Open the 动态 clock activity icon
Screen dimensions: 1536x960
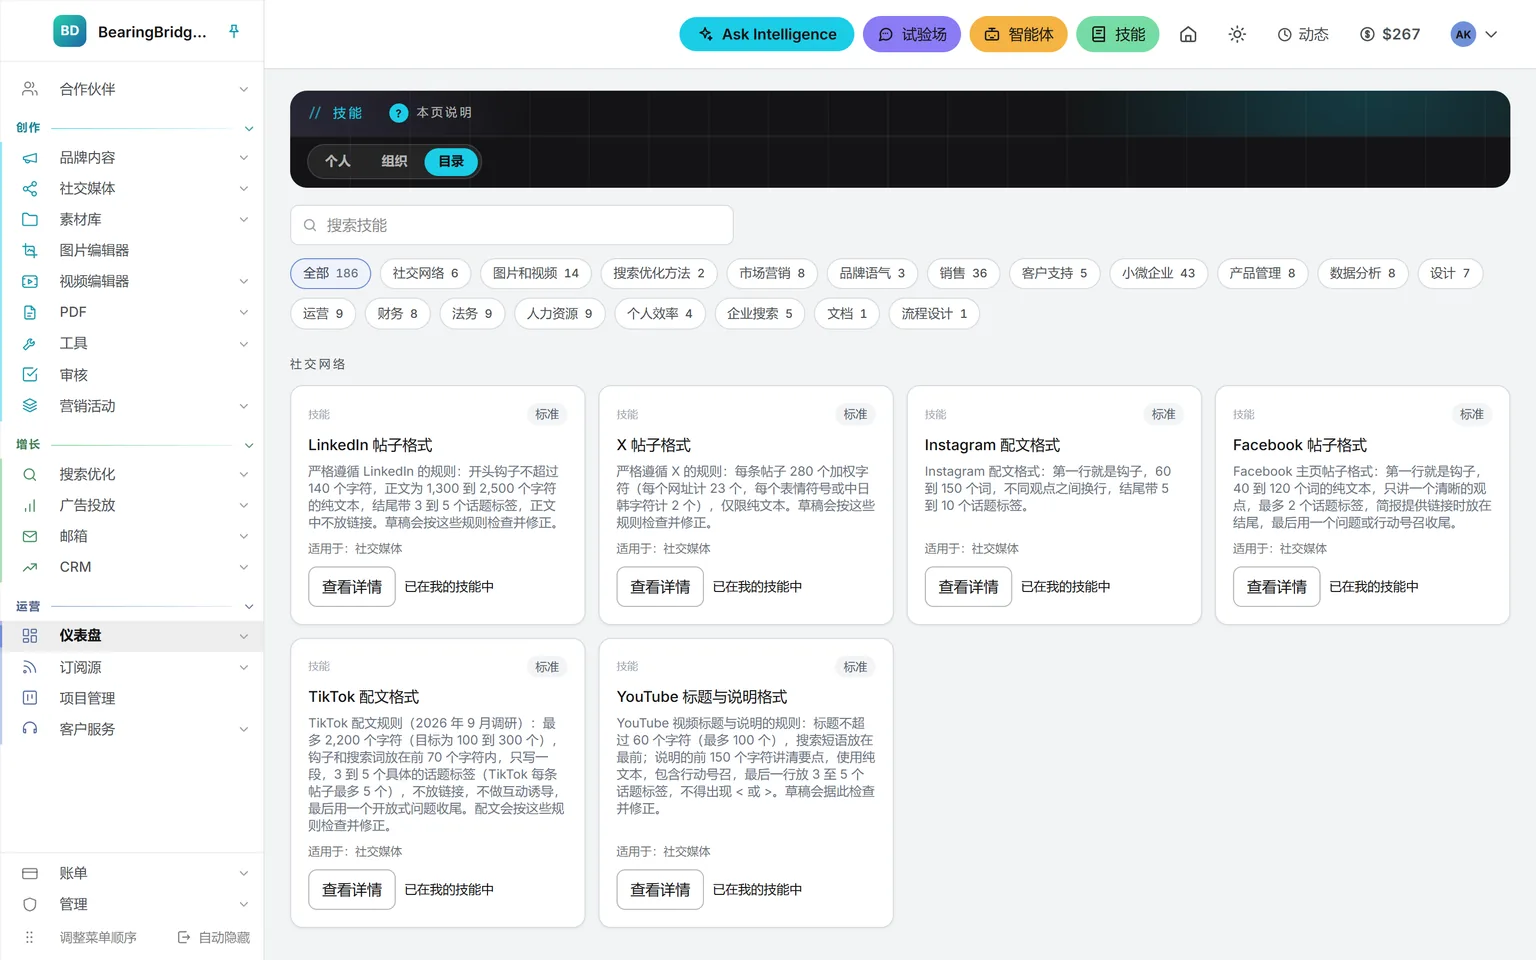(x=1285, y=34)
